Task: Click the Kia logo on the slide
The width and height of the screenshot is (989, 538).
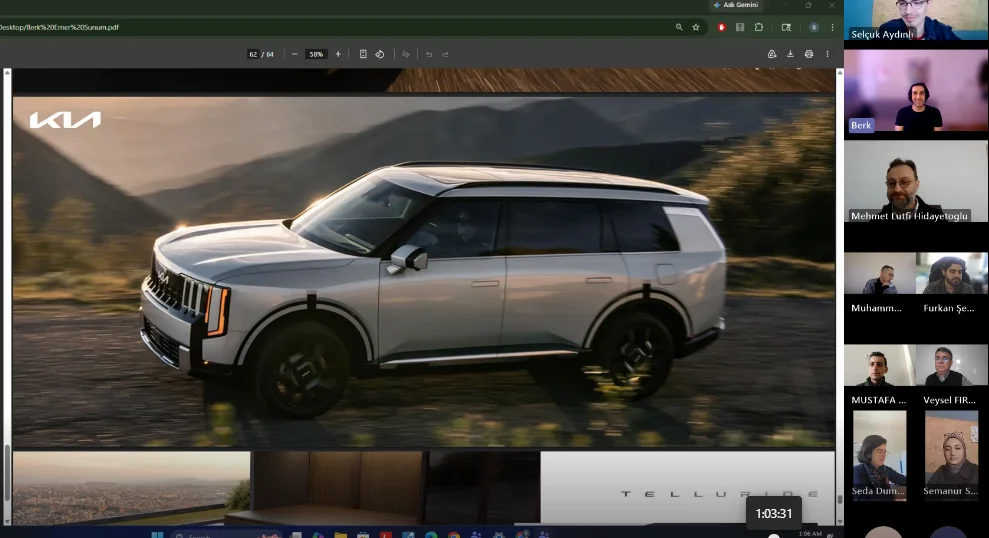Action: [65, 120]
